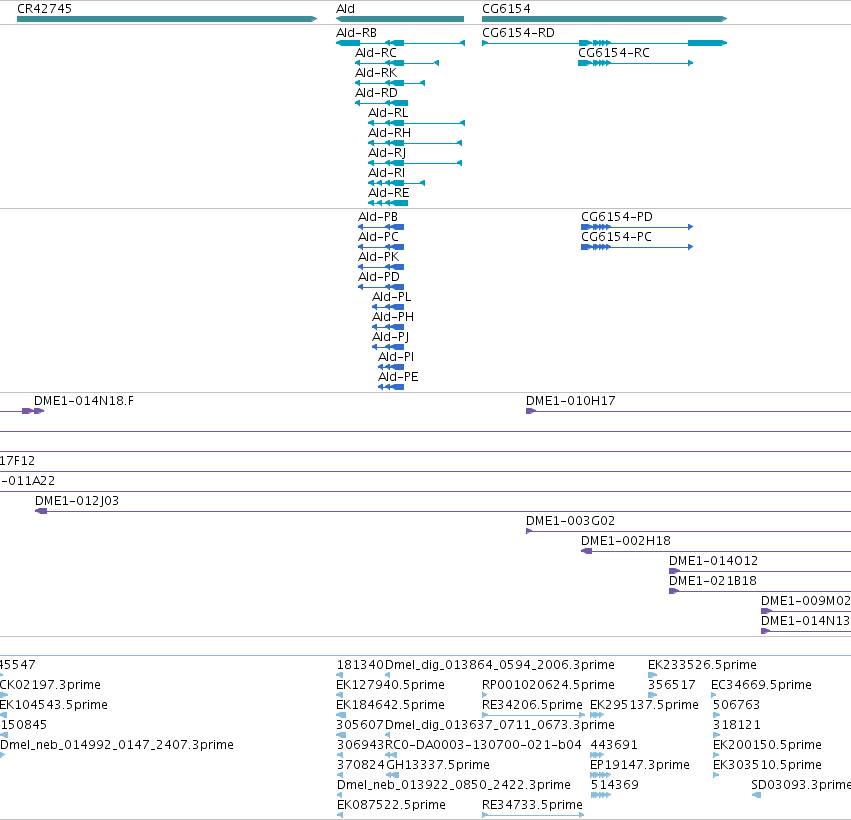Select the Ald-RD transcript label
The width and height of the screenshot is (851, 820).
(x=376, y=93)
